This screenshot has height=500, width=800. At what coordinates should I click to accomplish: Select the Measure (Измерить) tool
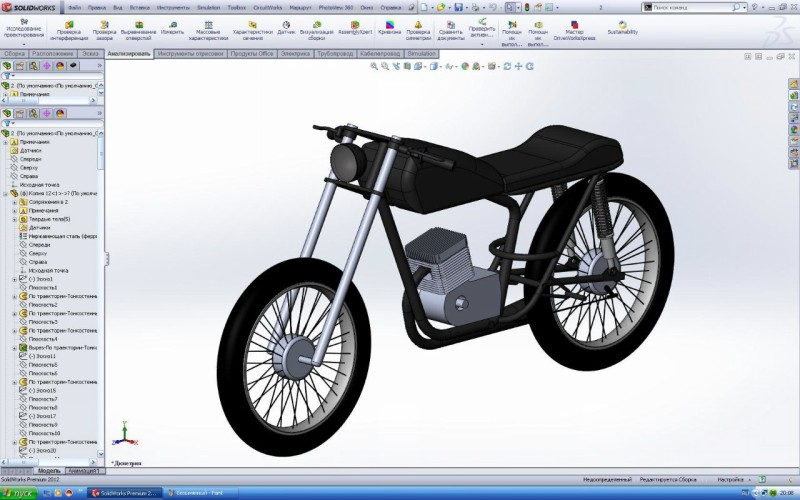[172, 28]
